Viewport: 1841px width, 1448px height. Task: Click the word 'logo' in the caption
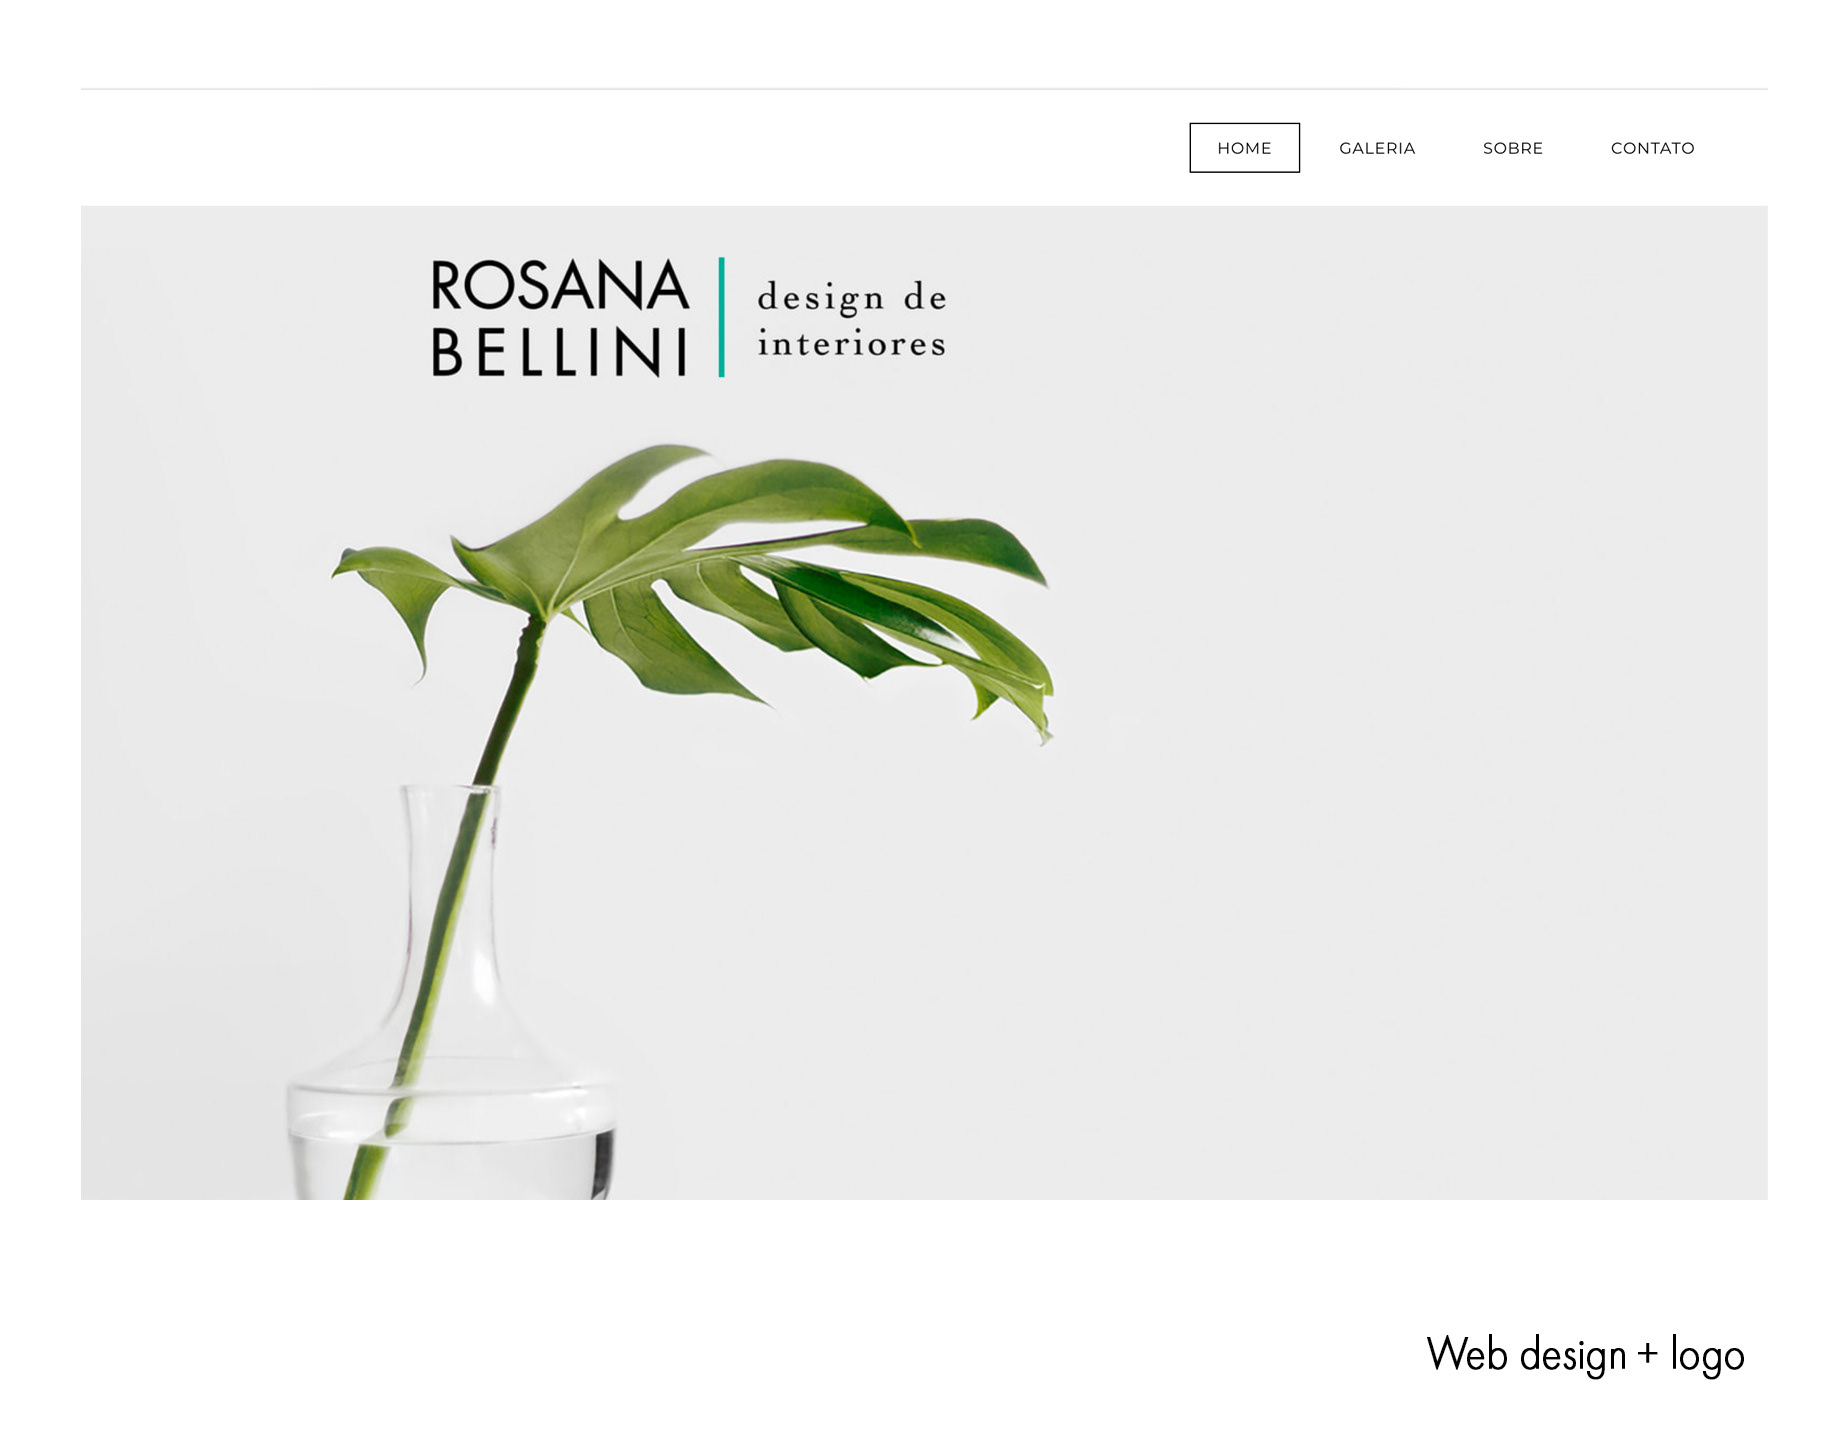click(x=1708, y=1356)
